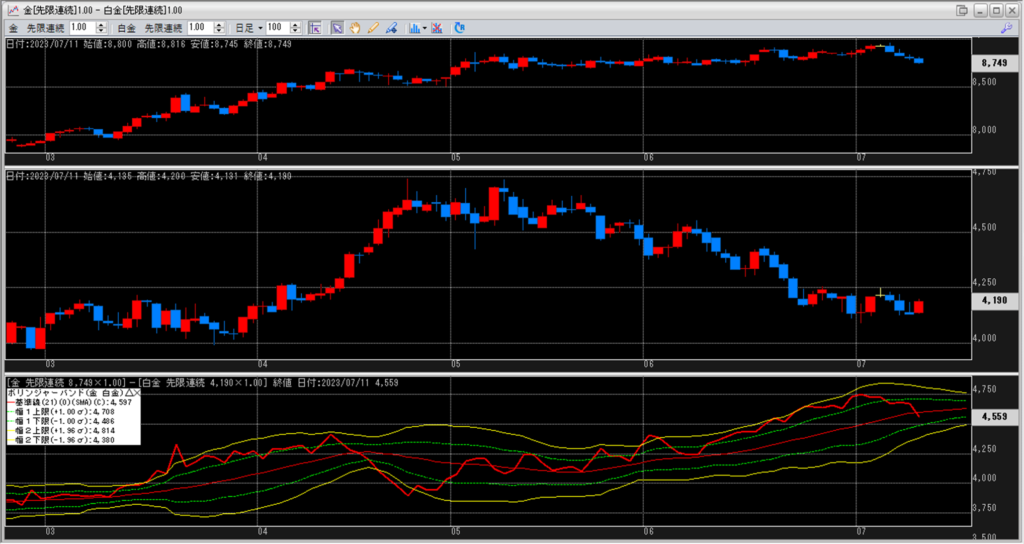Activate the hand pan tool

coord(354,27)
